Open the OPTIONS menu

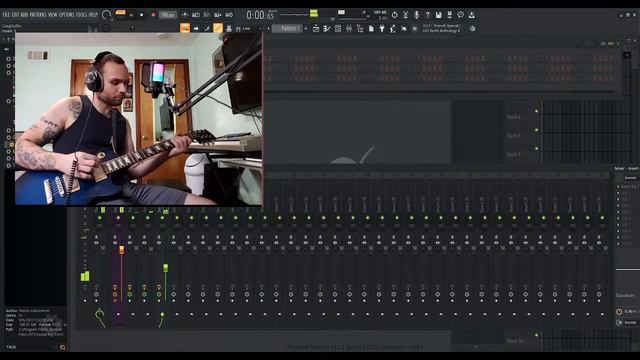[x=67, y=15]
